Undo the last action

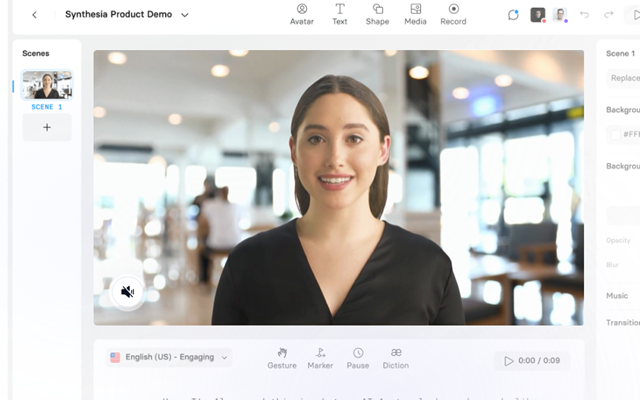584,15
